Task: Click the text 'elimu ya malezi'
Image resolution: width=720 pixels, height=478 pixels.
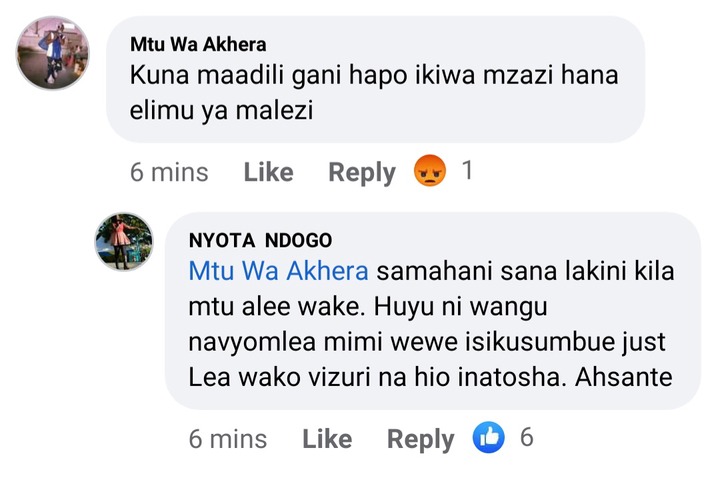Action: [x=222, y=111]
